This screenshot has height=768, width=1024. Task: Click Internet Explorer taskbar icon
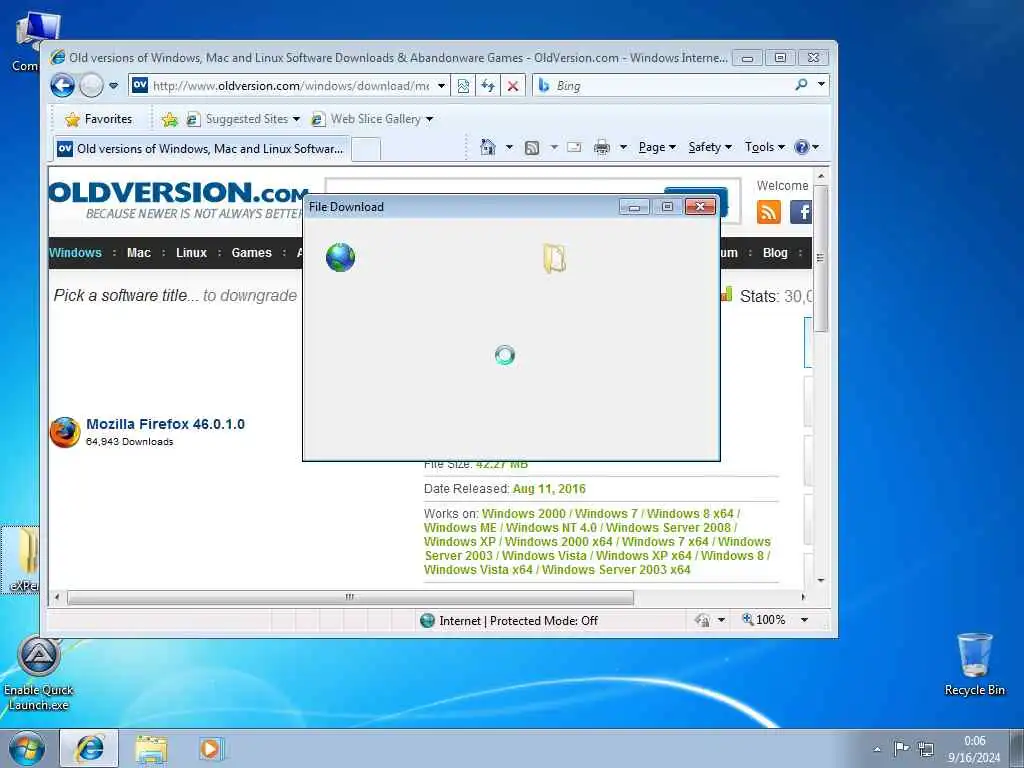(x=89, y=748)
